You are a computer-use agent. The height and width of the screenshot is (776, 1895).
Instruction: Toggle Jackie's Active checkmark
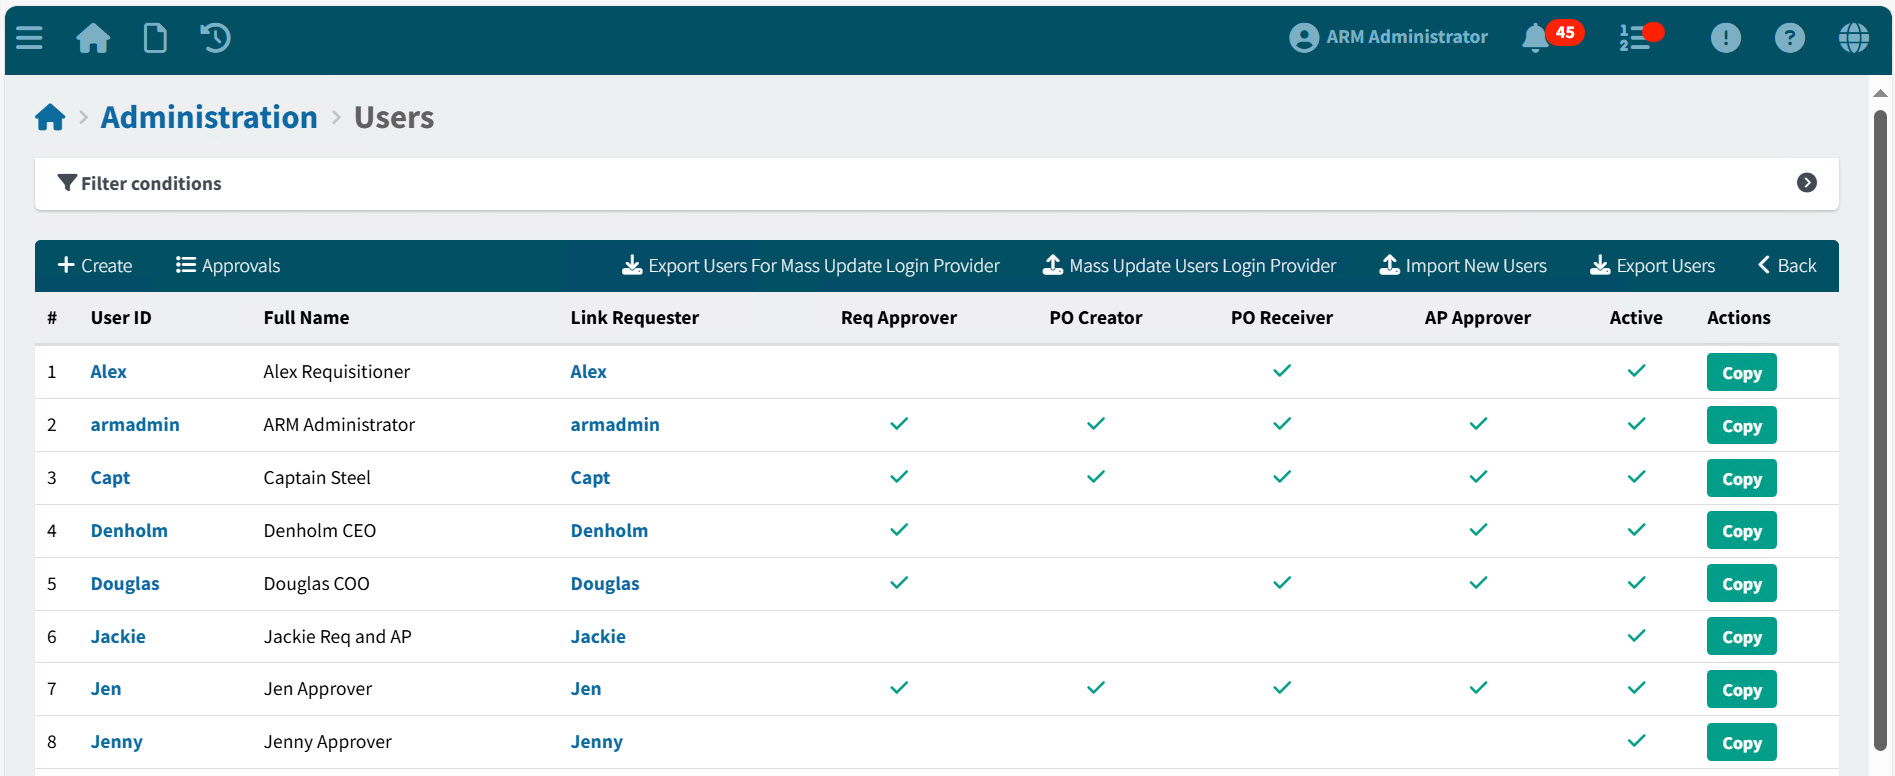point(1636,636)
